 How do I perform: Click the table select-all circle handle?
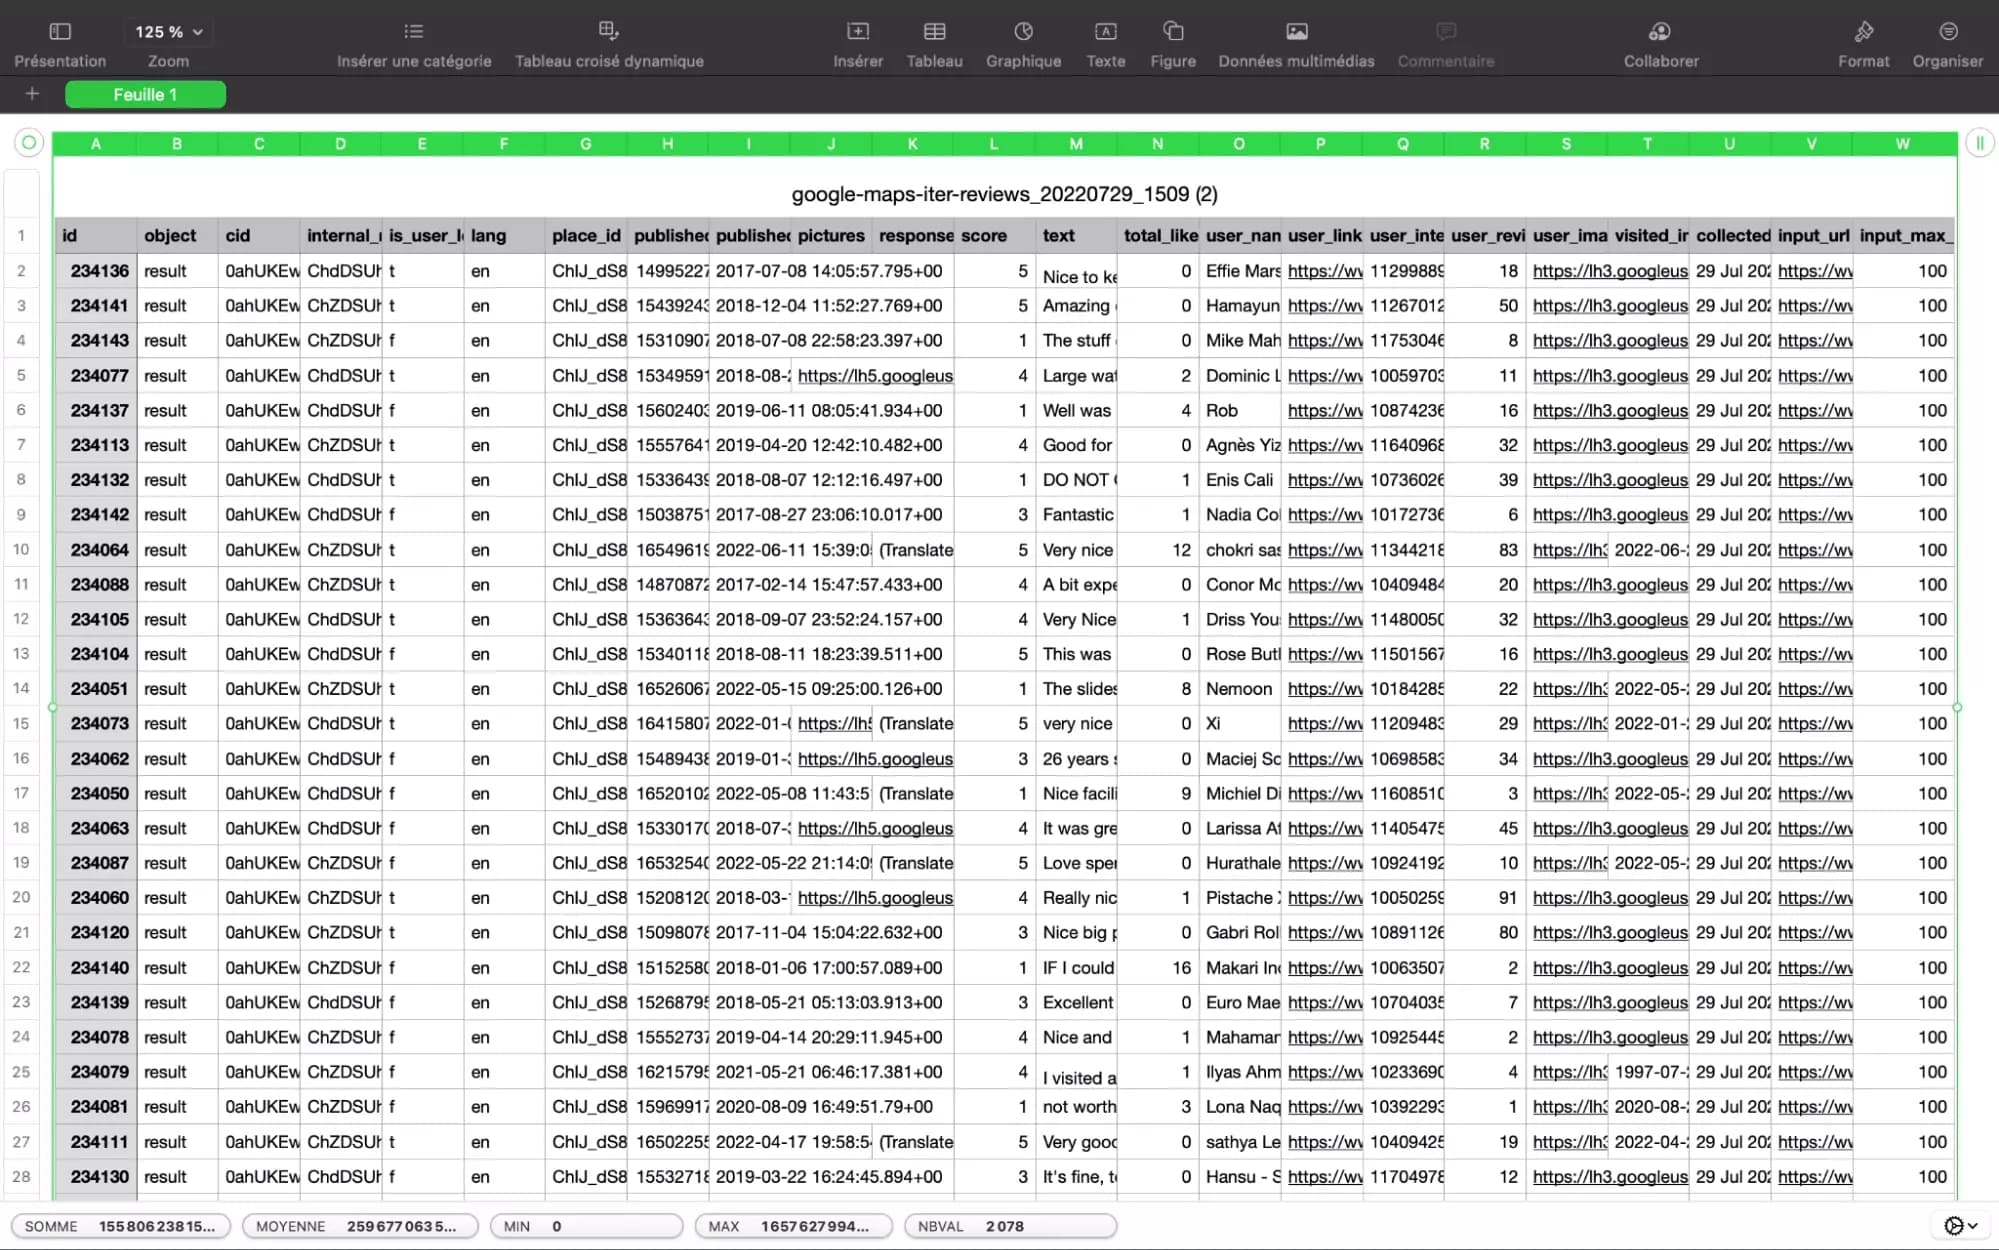coord(29,143)
